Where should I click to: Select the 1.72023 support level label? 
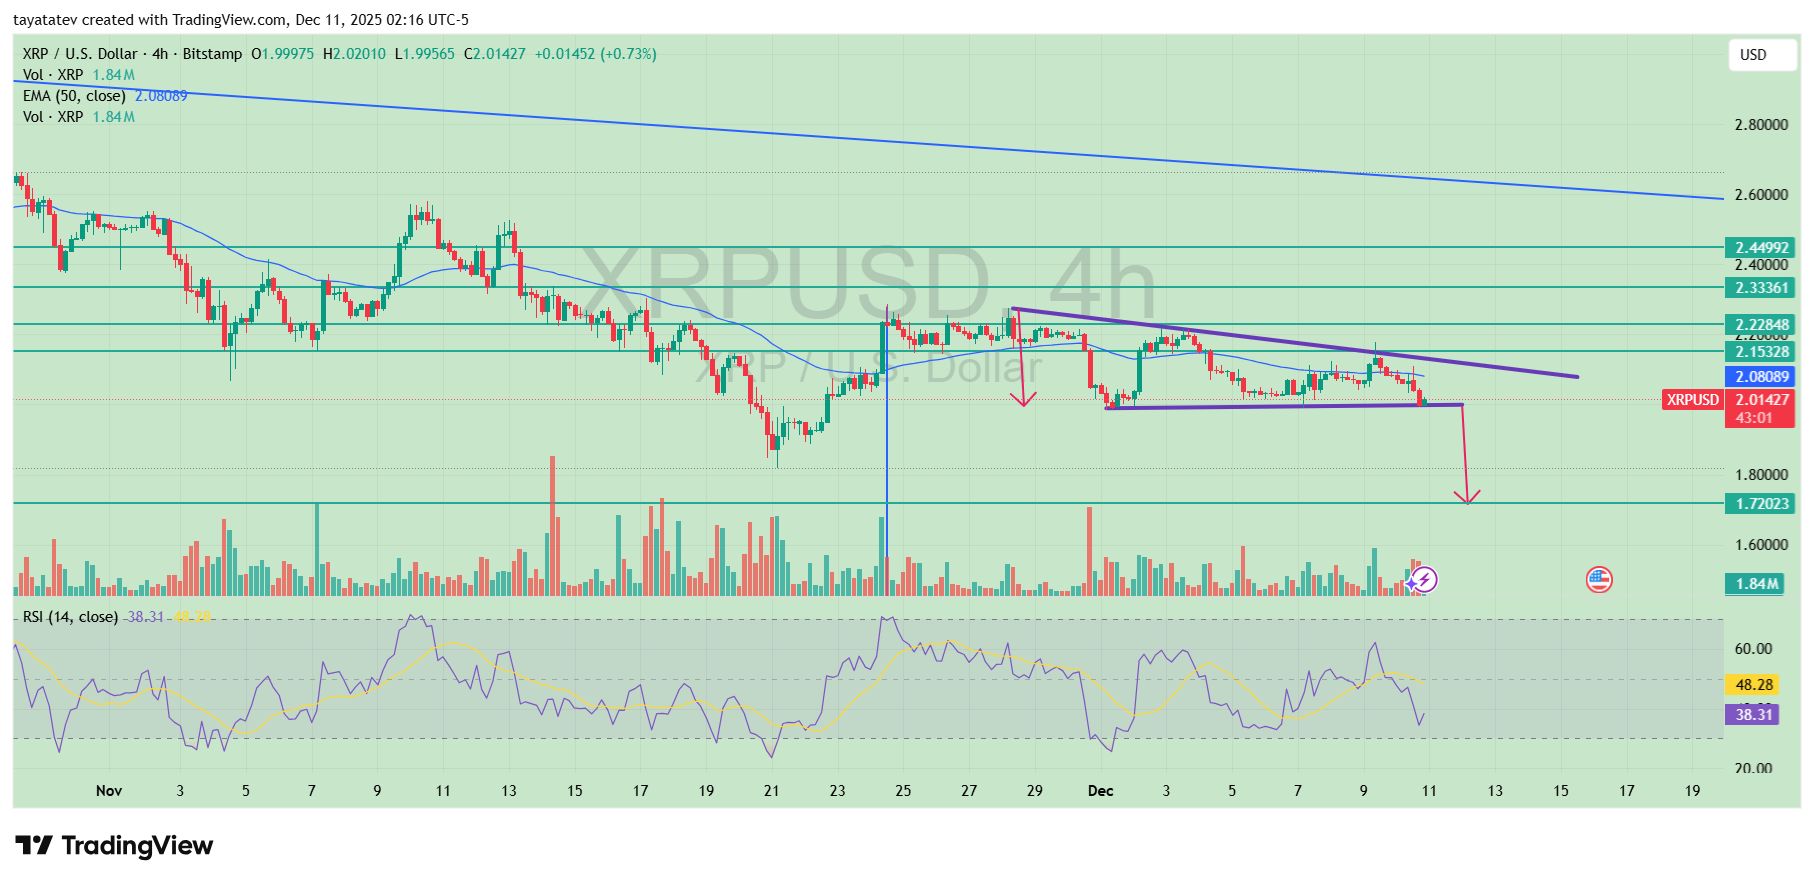coord(1760,504)
